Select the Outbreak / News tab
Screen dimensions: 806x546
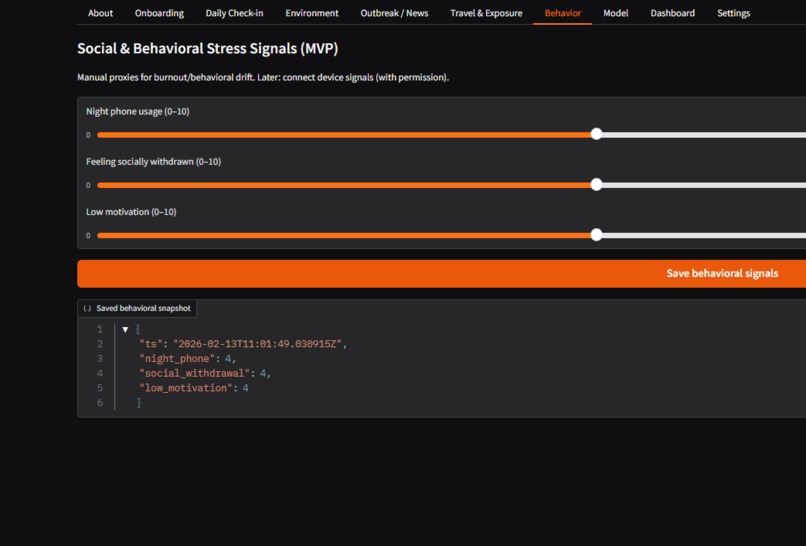pos(394,13)
